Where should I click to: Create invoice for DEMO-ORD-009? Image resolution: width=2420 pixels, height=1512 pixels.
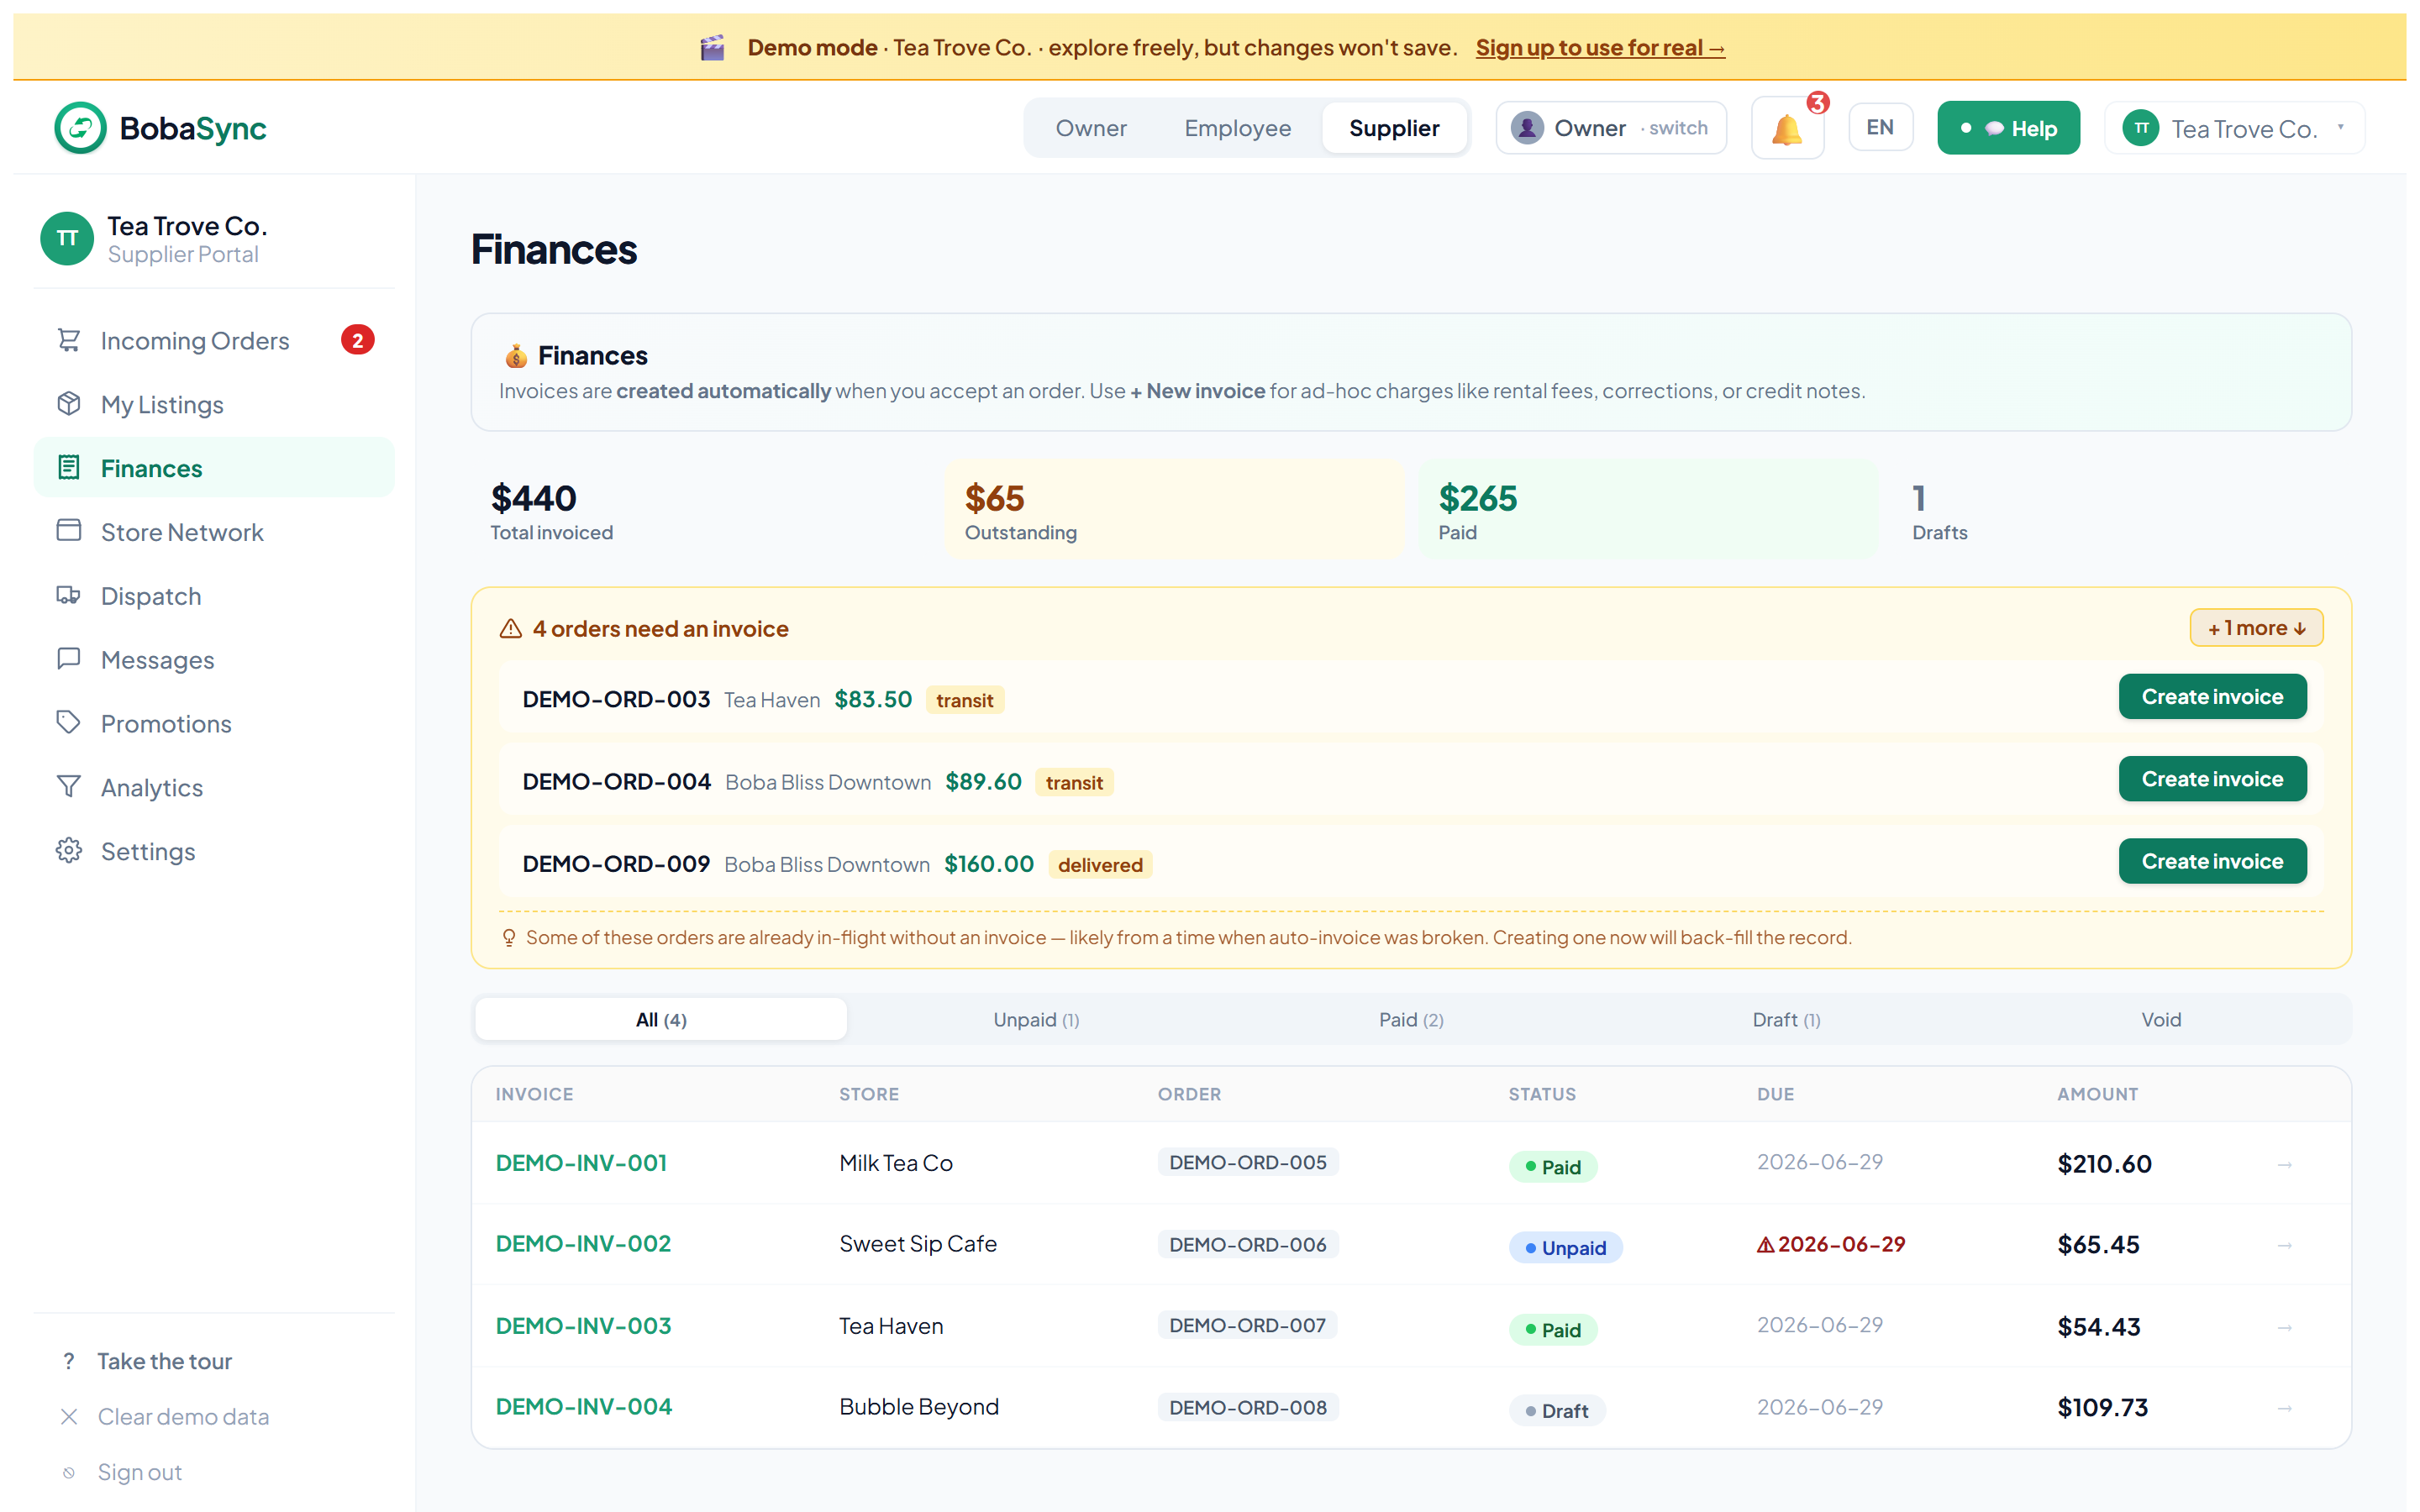[2212, 861]
